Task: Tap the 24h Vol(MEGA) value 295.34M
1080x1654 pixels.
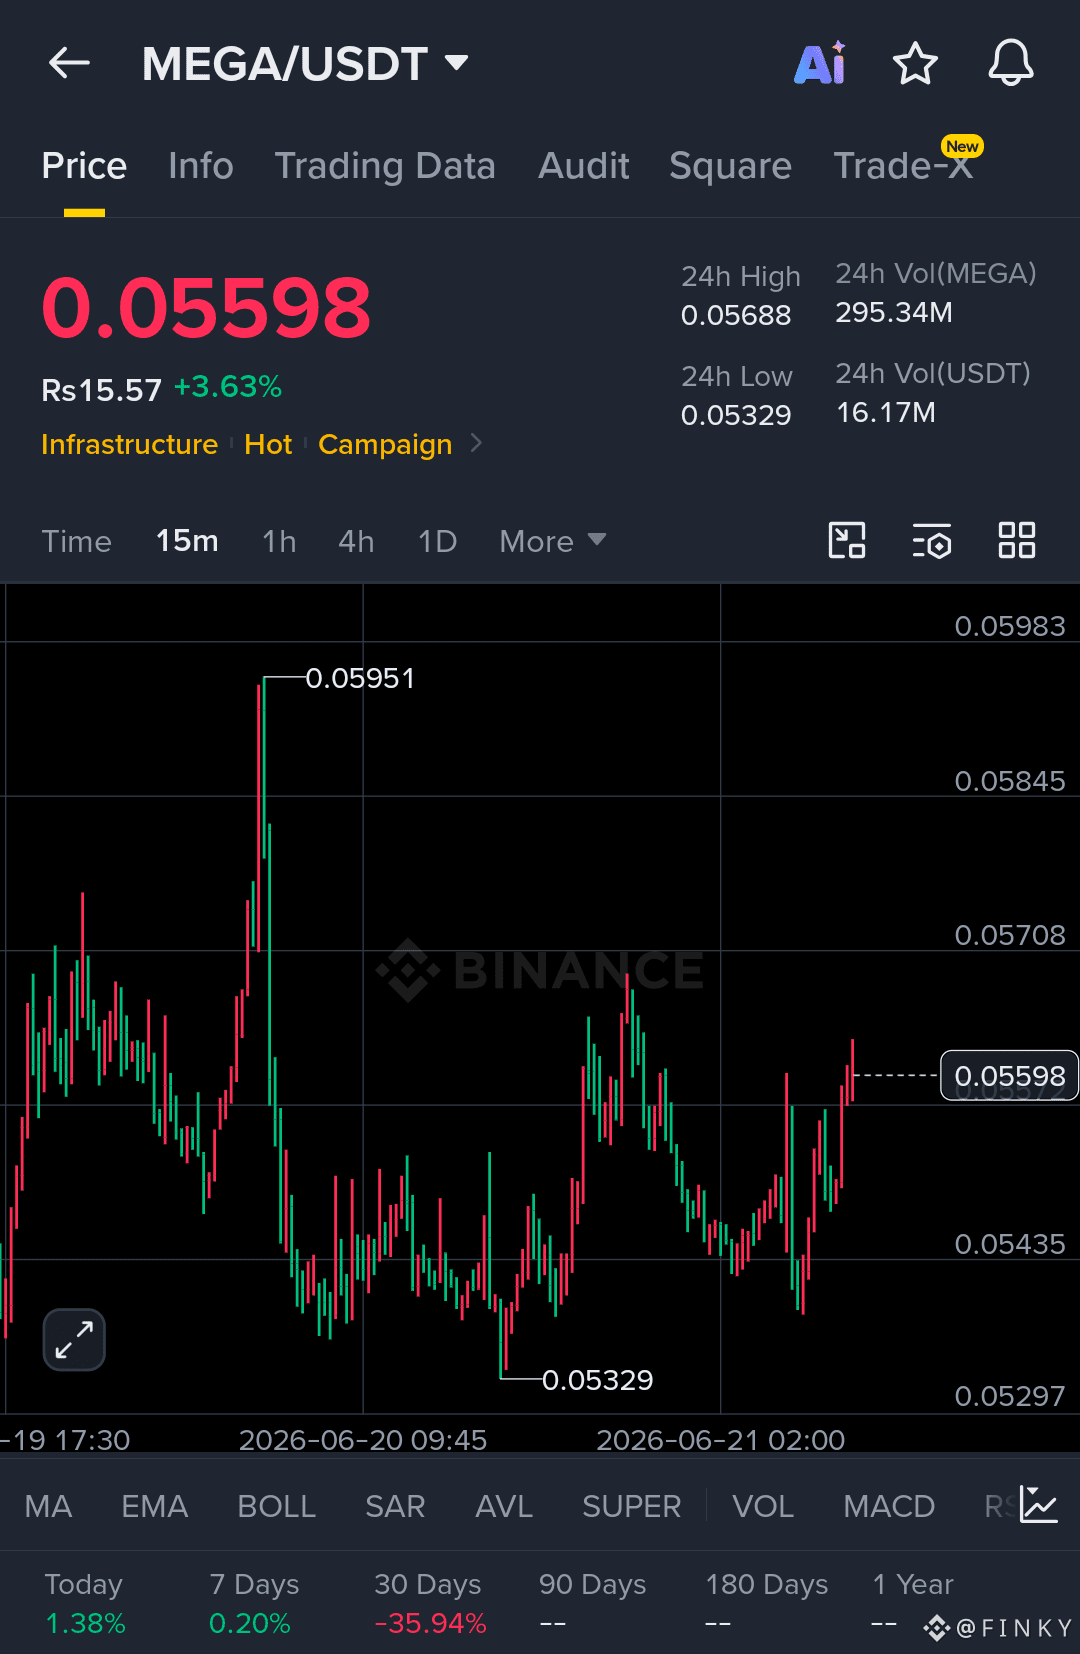Action: click(894, 312)
